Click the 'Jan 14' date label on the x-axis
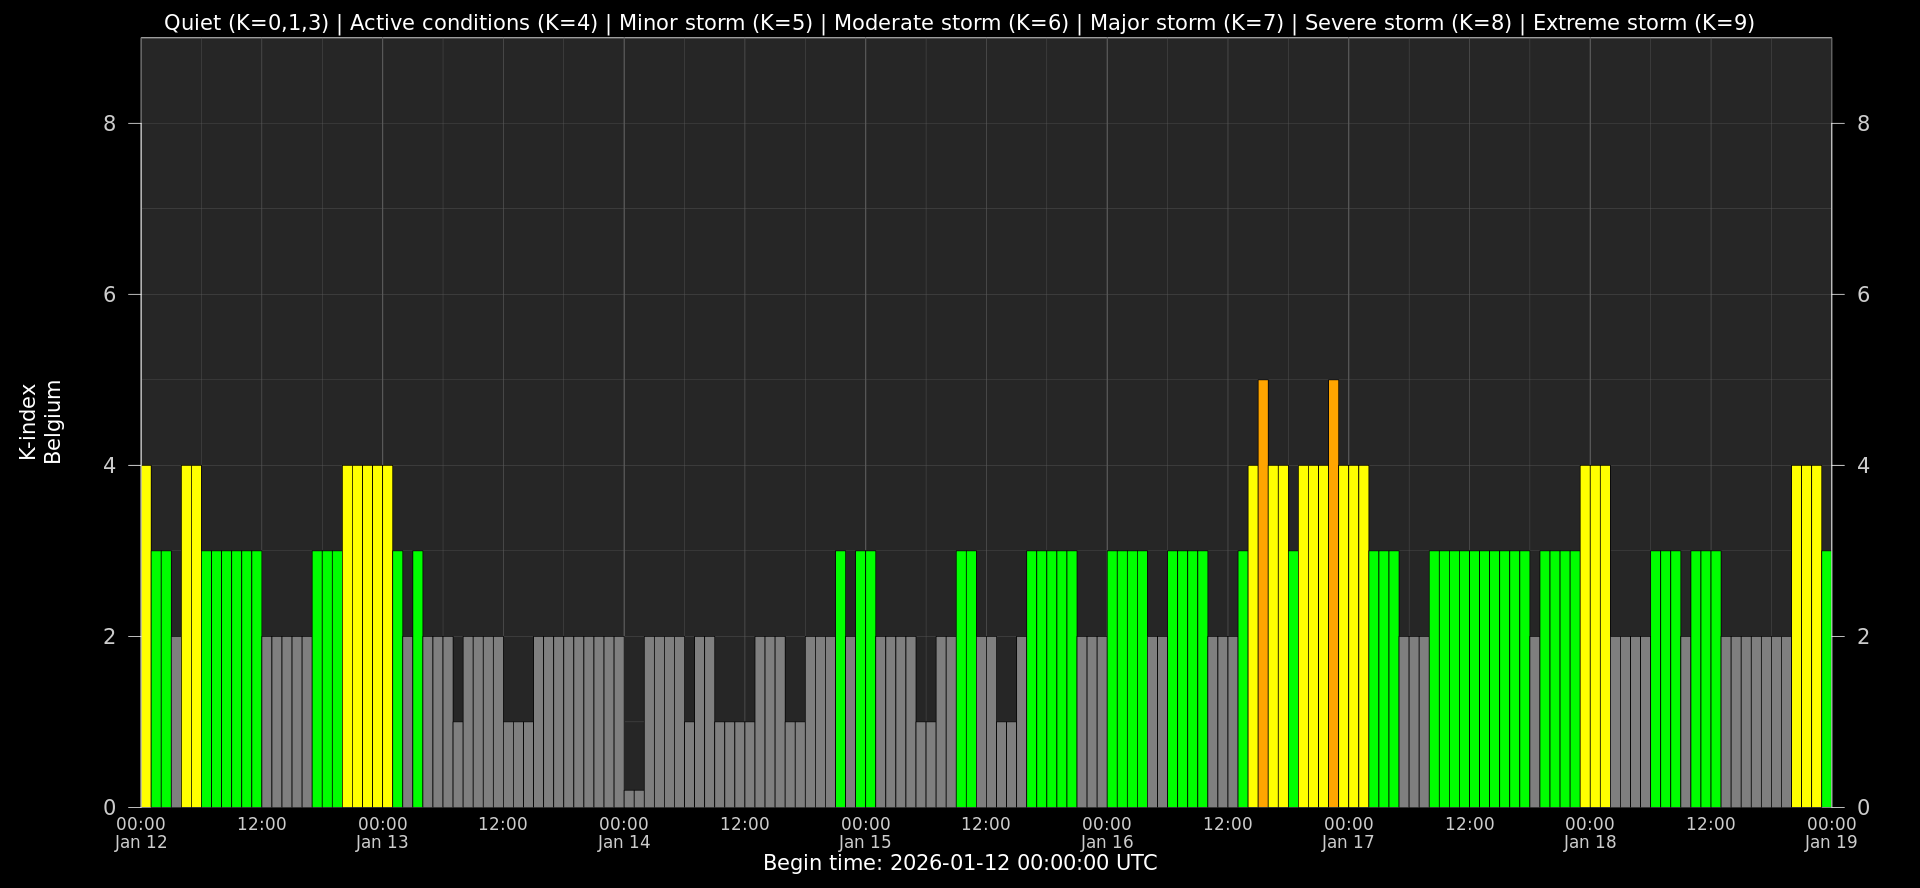The width and height of the screenshot is (1920, 888). click(624, 842)
